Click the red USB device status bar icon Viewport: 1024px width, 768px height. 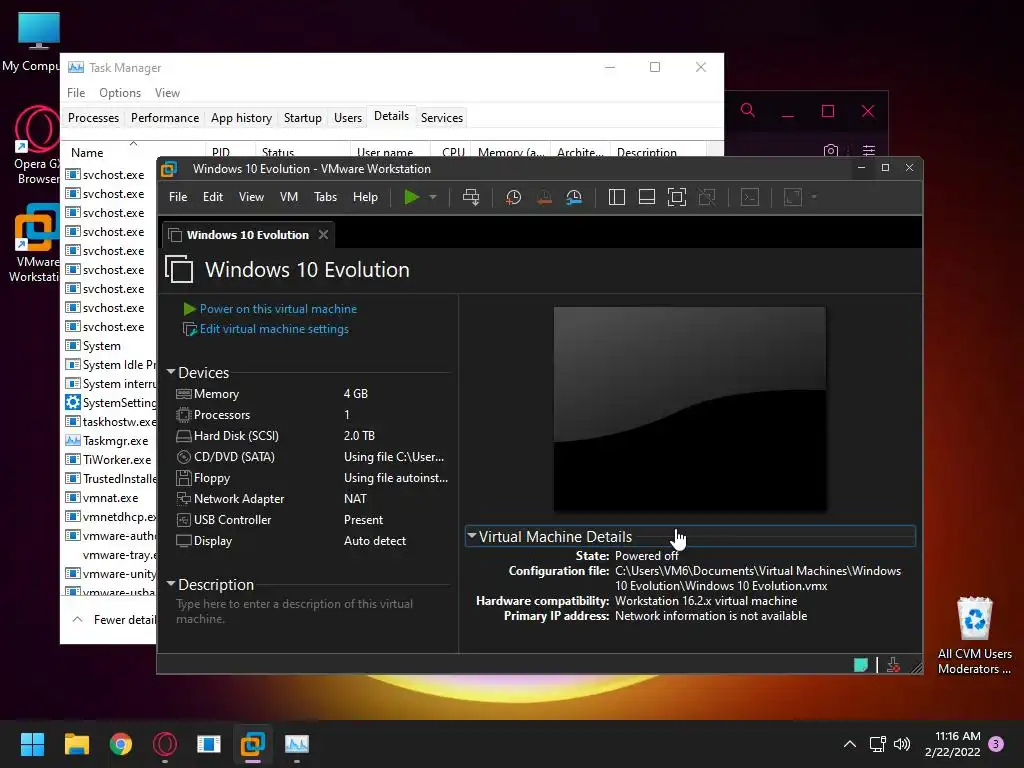[893, 665]
